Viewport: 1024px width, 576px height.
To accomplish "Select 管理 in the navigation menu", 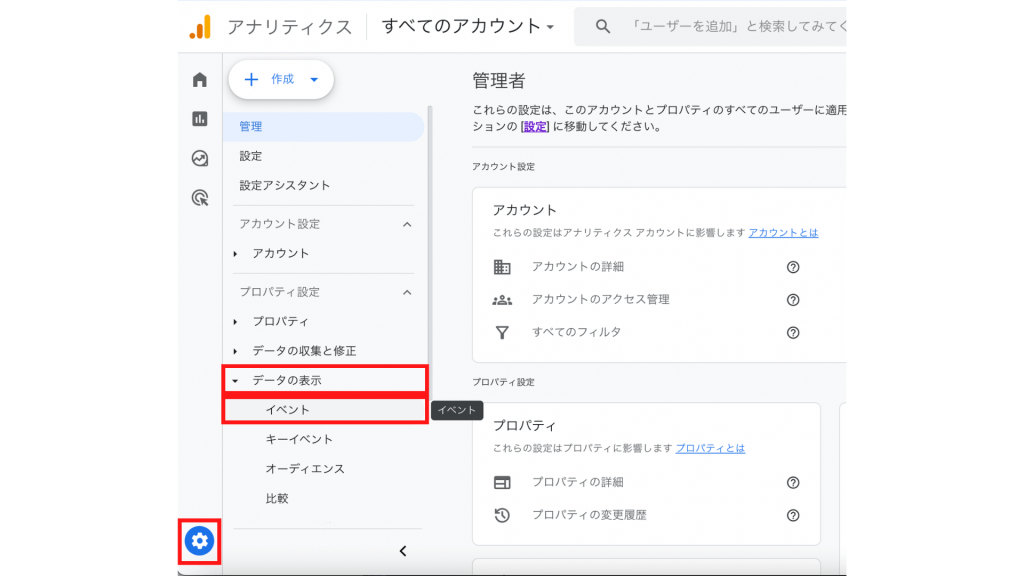I will click(324, 127).
